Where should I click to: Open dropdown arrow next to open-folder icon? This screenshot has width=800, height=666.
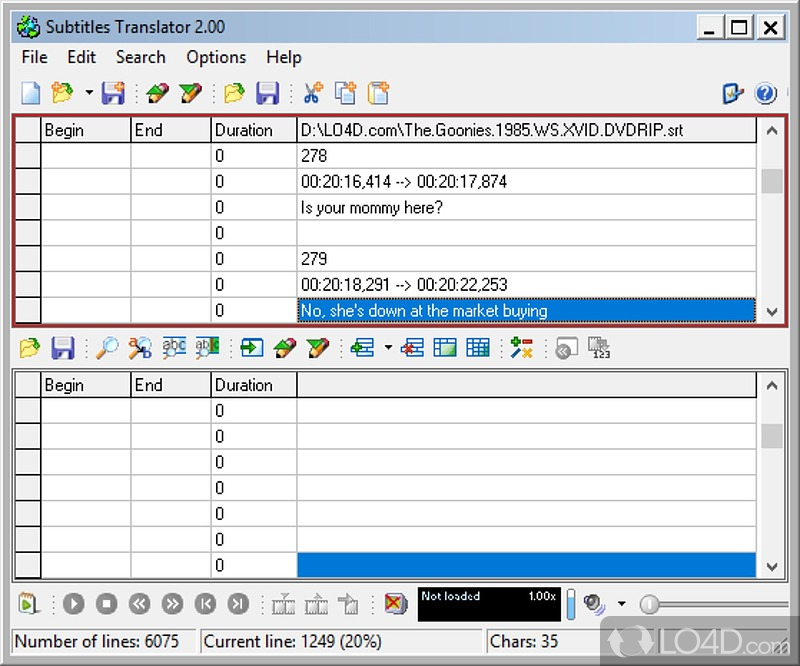pyautogui.click(x=88, y=94)
